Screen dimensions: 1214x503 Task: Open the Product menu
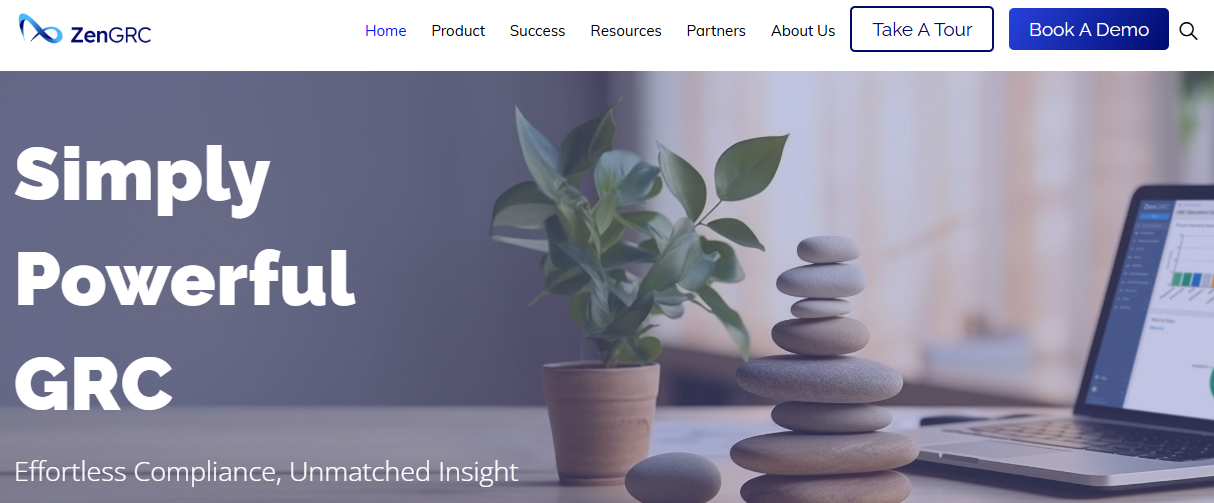pyautogui.click(x=458, y=31)
